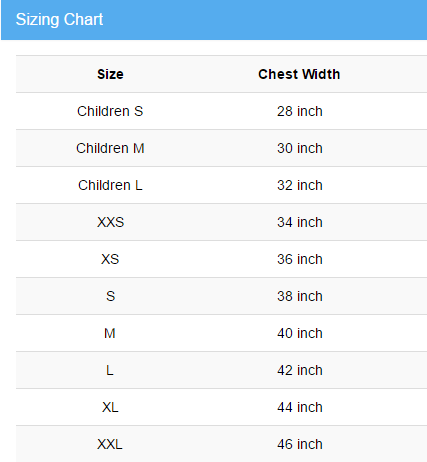Click the 34 inch measurement cell
This screenshot has height=462, width=427.
click(x=300, y=222)
